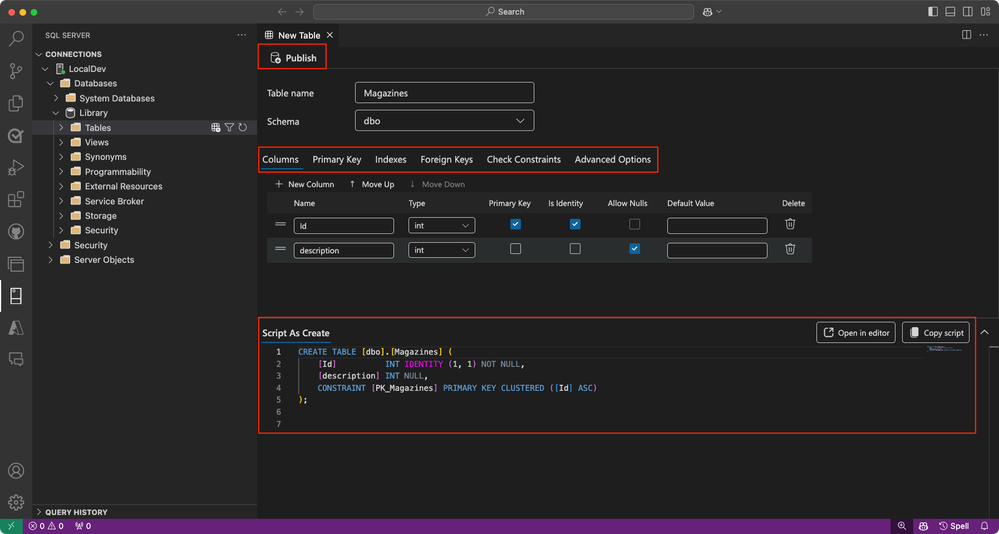
Task: Open Source Control view in activity bar
Action: pyautogui.click(x=16, y=71)
